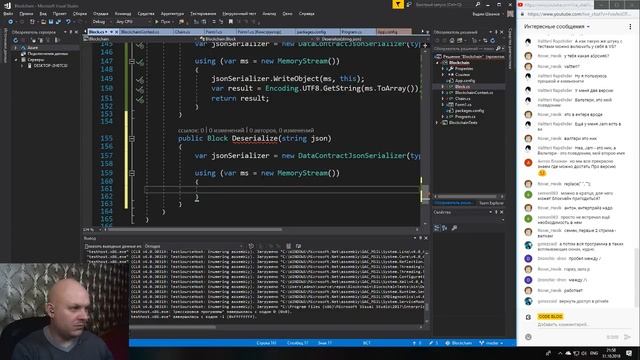Click the Clear All icon in Output toolbar

[x=289, y=246]
